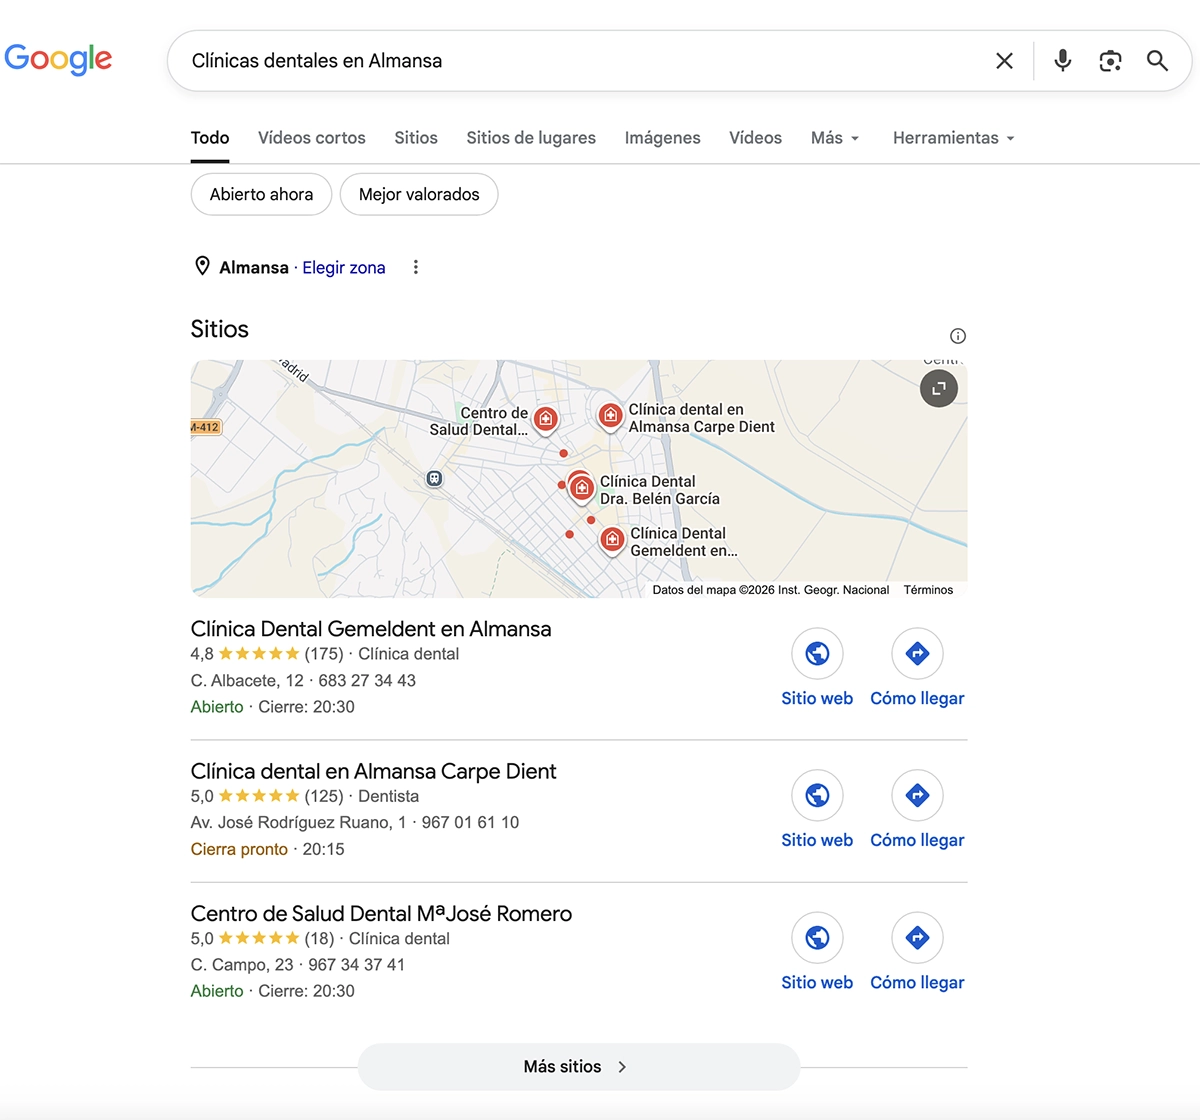This screenshot has width=1200, height=1120.
Task: Click the Gemeldent Sitio web label
Action: tap(817, 698)
